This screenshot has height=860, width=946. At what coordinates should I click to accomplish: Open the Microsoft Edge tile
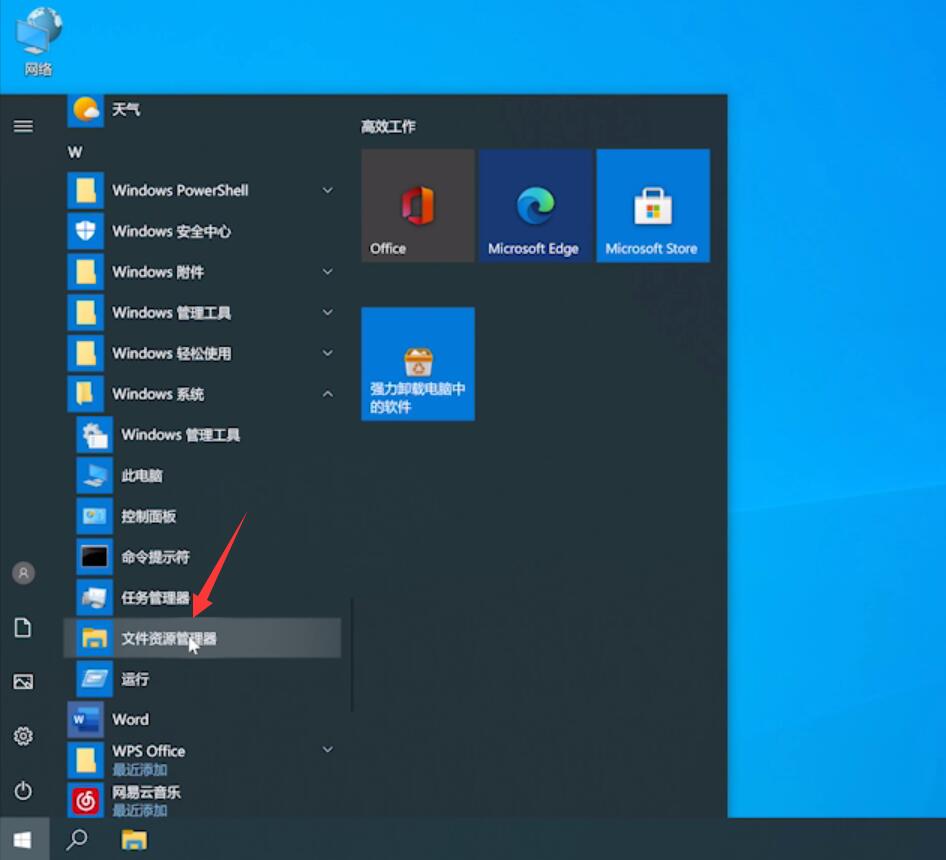(536, 206)
